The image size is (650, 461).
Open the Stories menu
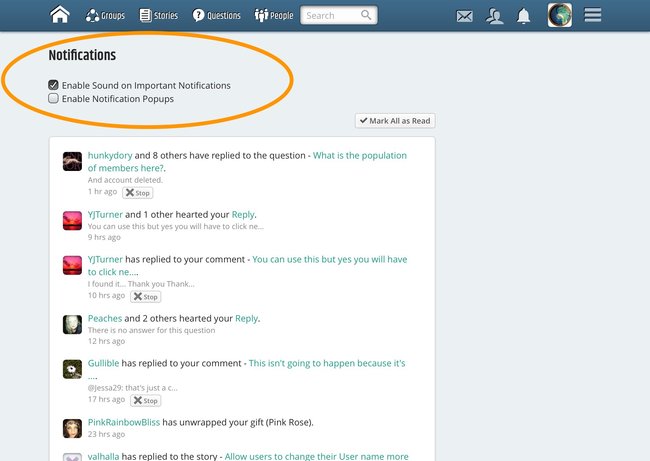(160, 16)
